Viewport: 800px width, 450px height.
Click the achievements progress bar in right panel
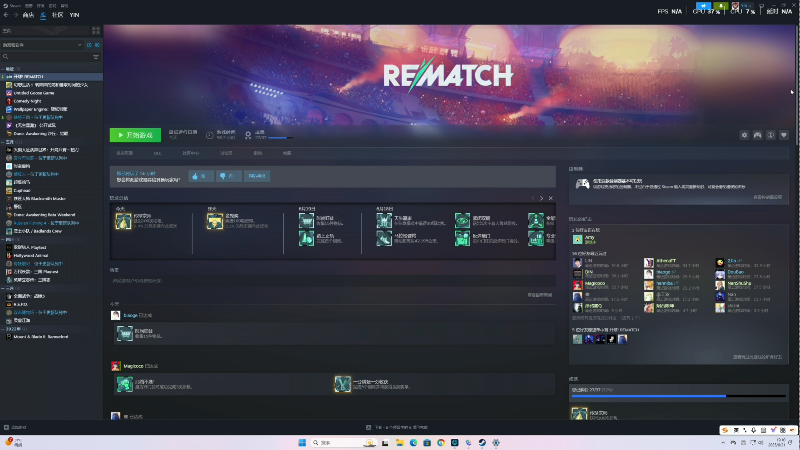(679, 396)
